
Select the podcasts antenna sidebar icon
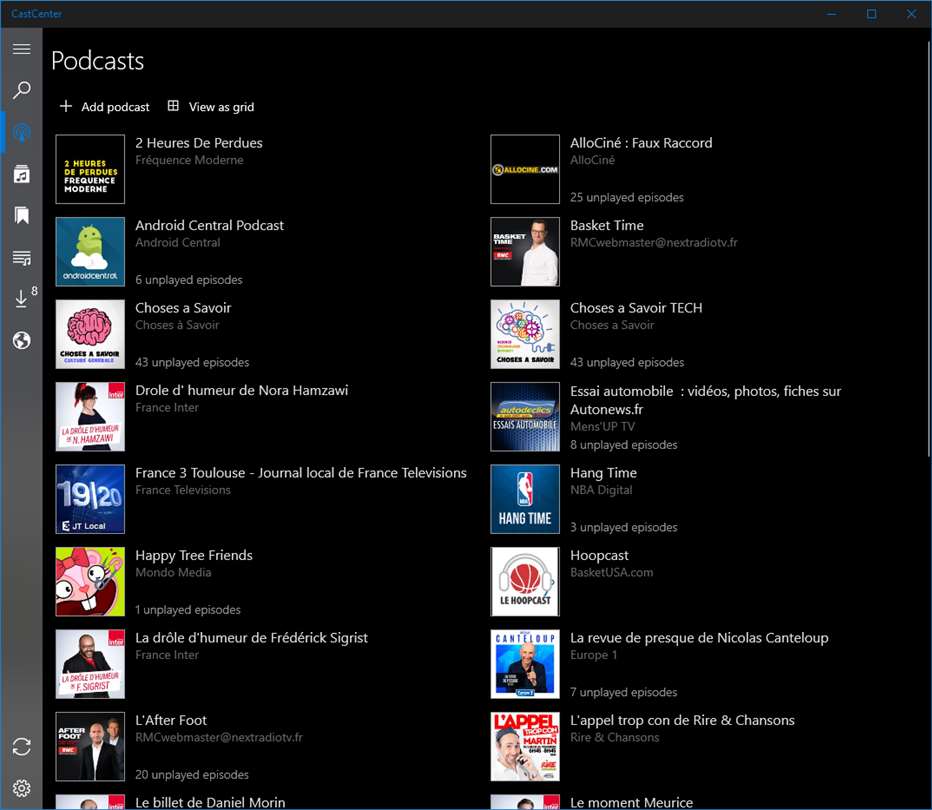point(21,133)
